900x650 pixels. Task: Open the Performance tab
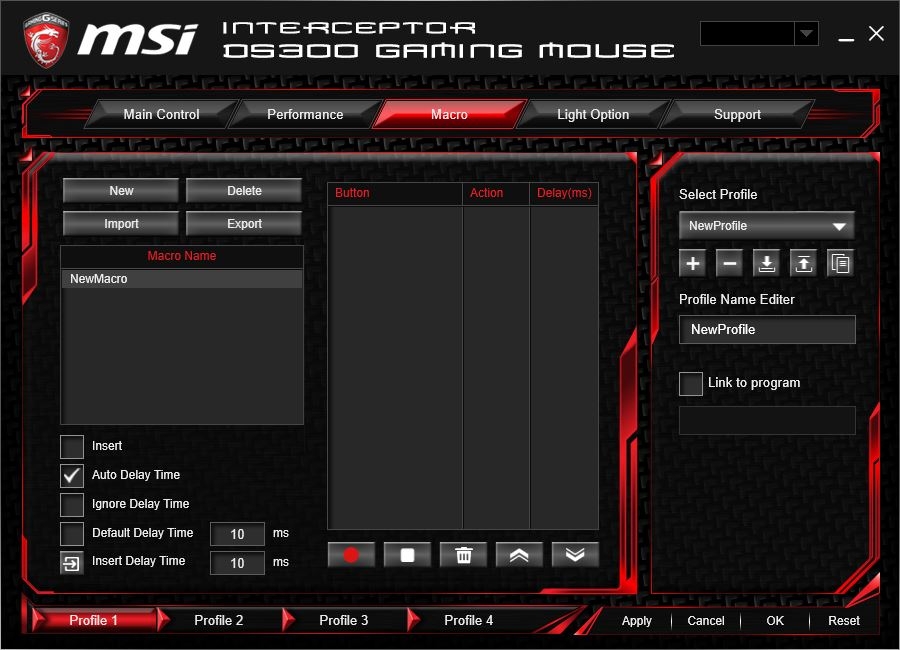(x=305, y=114)
